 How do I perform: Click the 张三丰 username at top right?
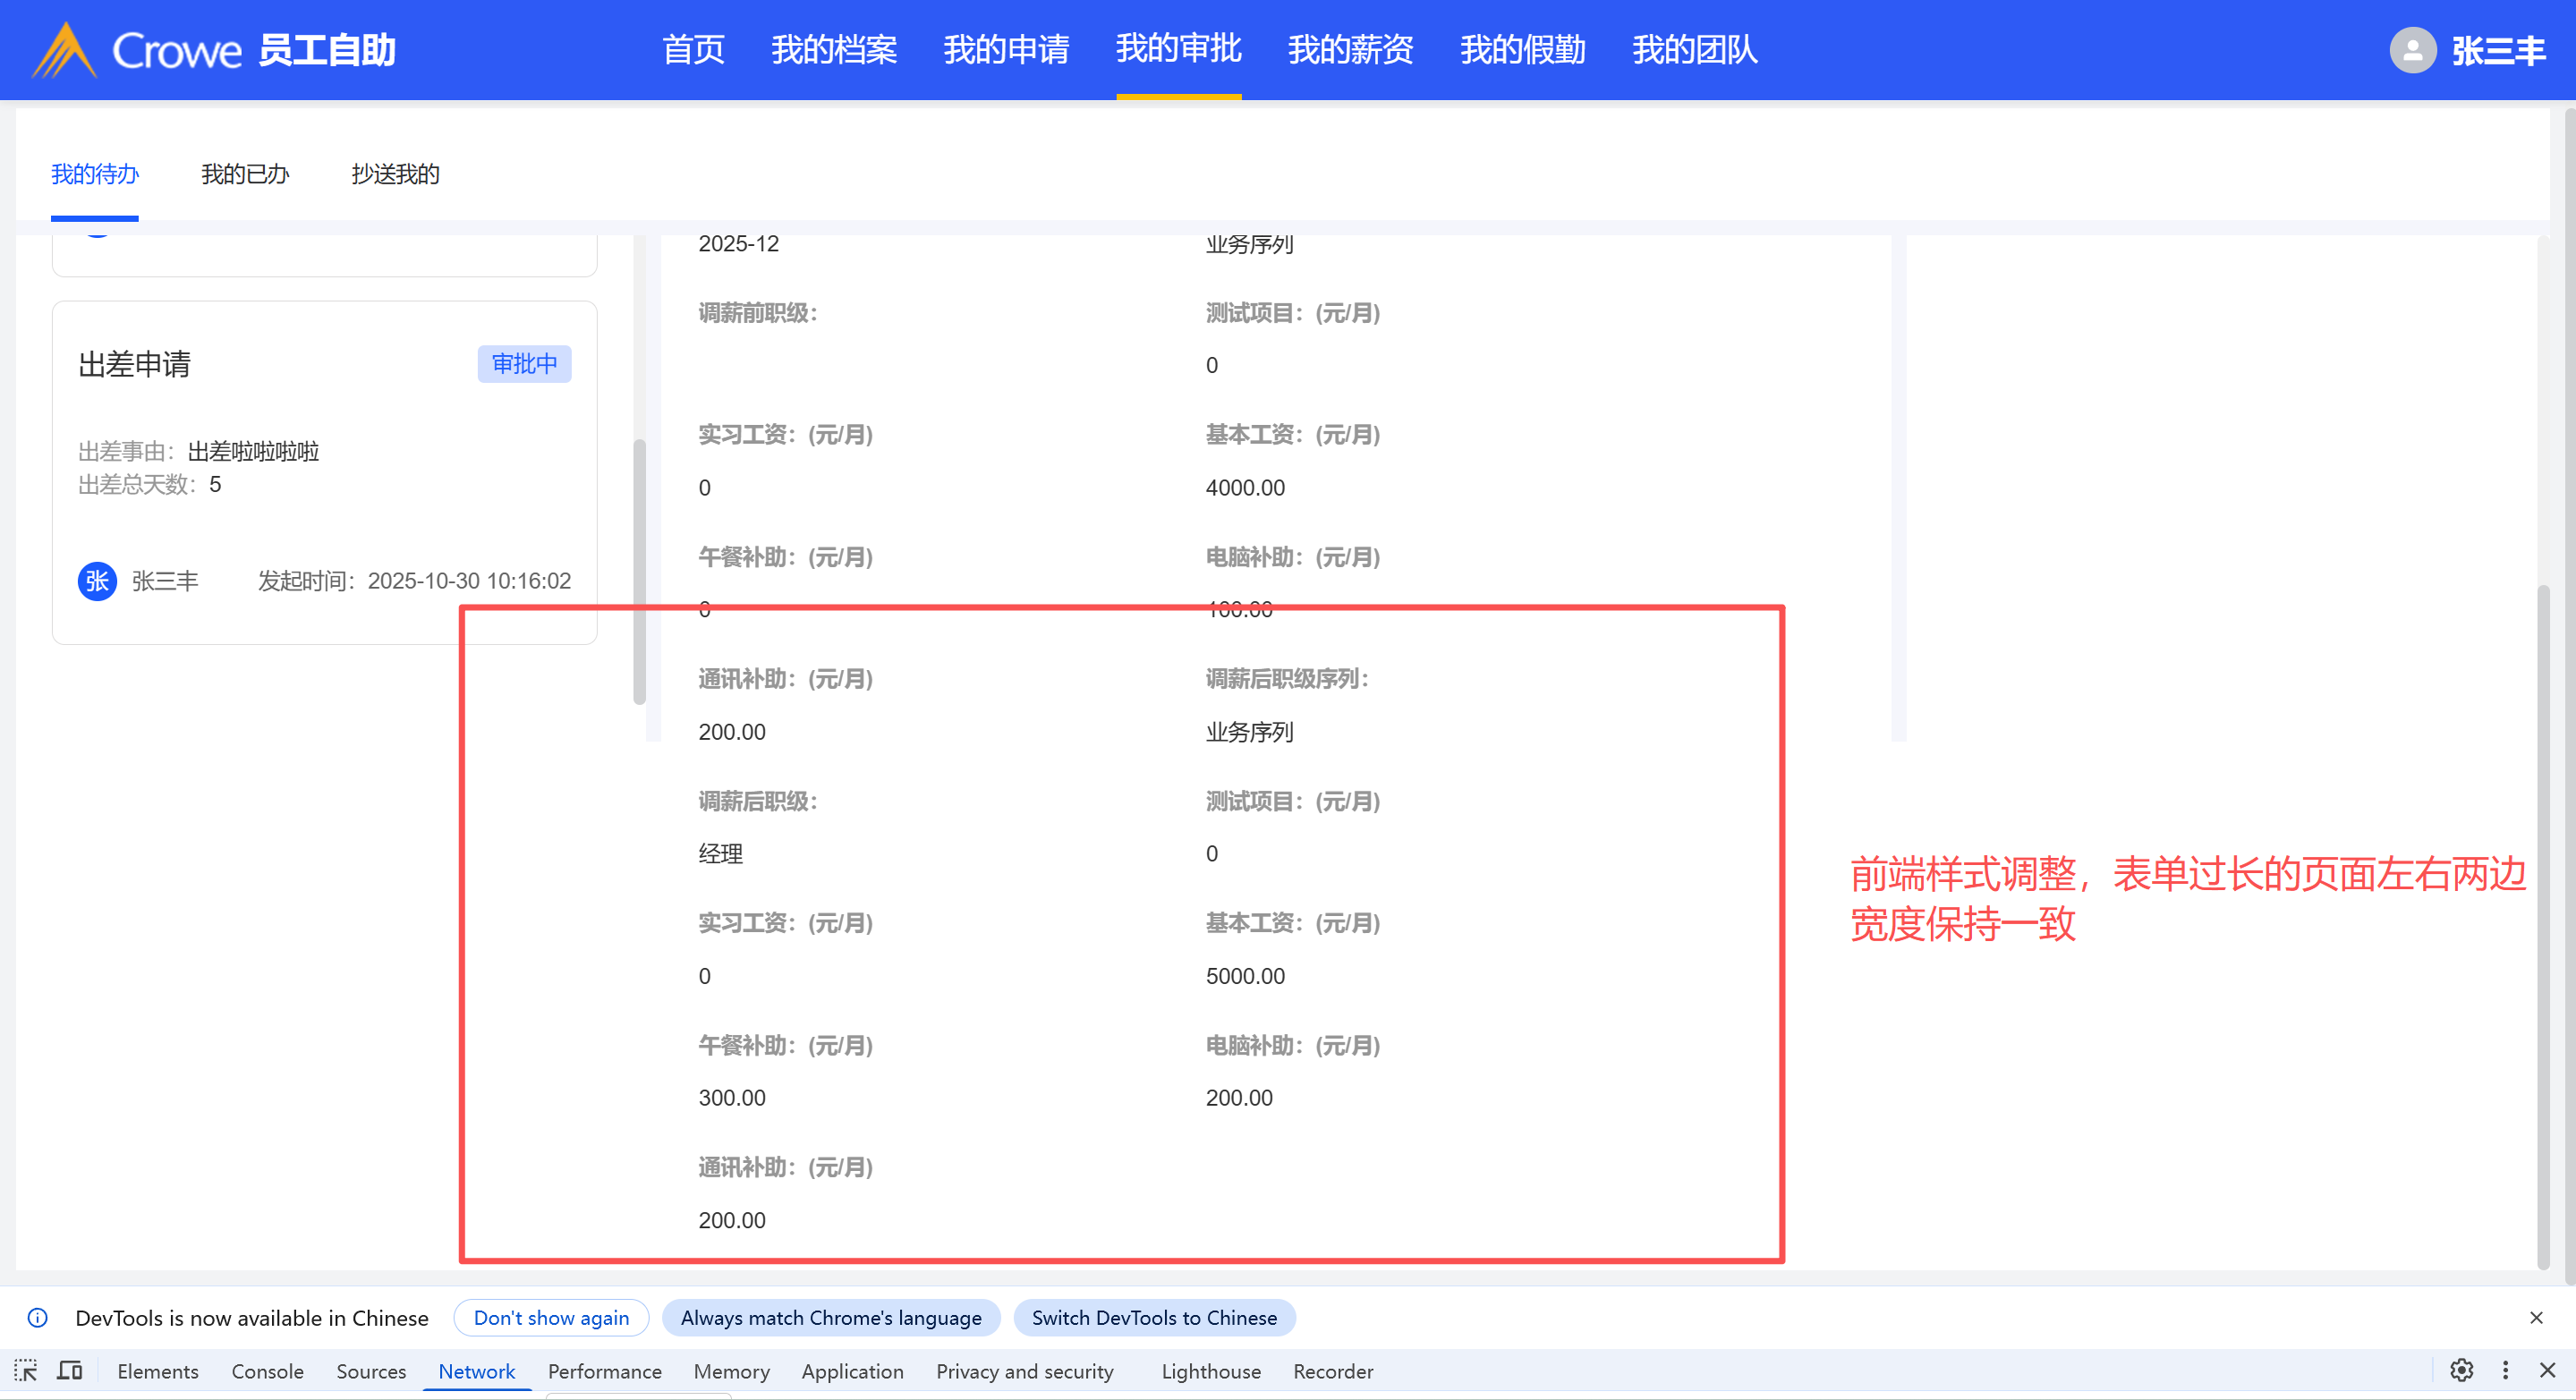(2498, 50)
